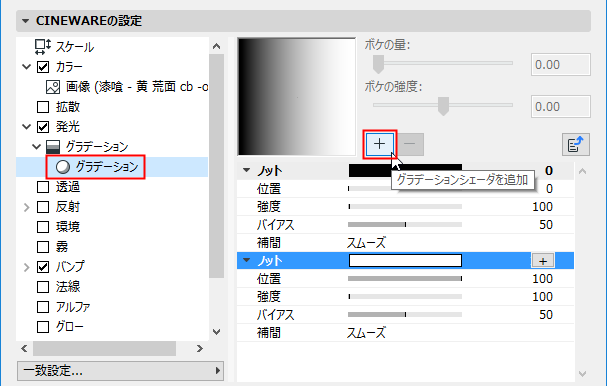Click the gradient preview thumbnail
Image resolution: width=607 pixels, height=386 pixels.
[x=297, y=96]
